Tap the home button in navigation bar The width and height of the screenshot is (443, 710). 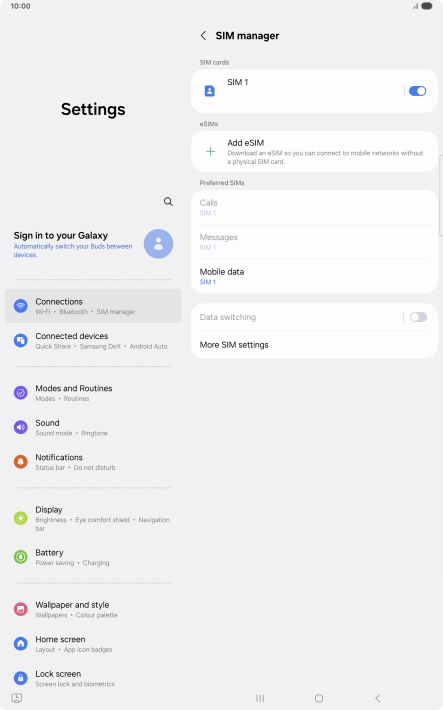click(319, 698)
